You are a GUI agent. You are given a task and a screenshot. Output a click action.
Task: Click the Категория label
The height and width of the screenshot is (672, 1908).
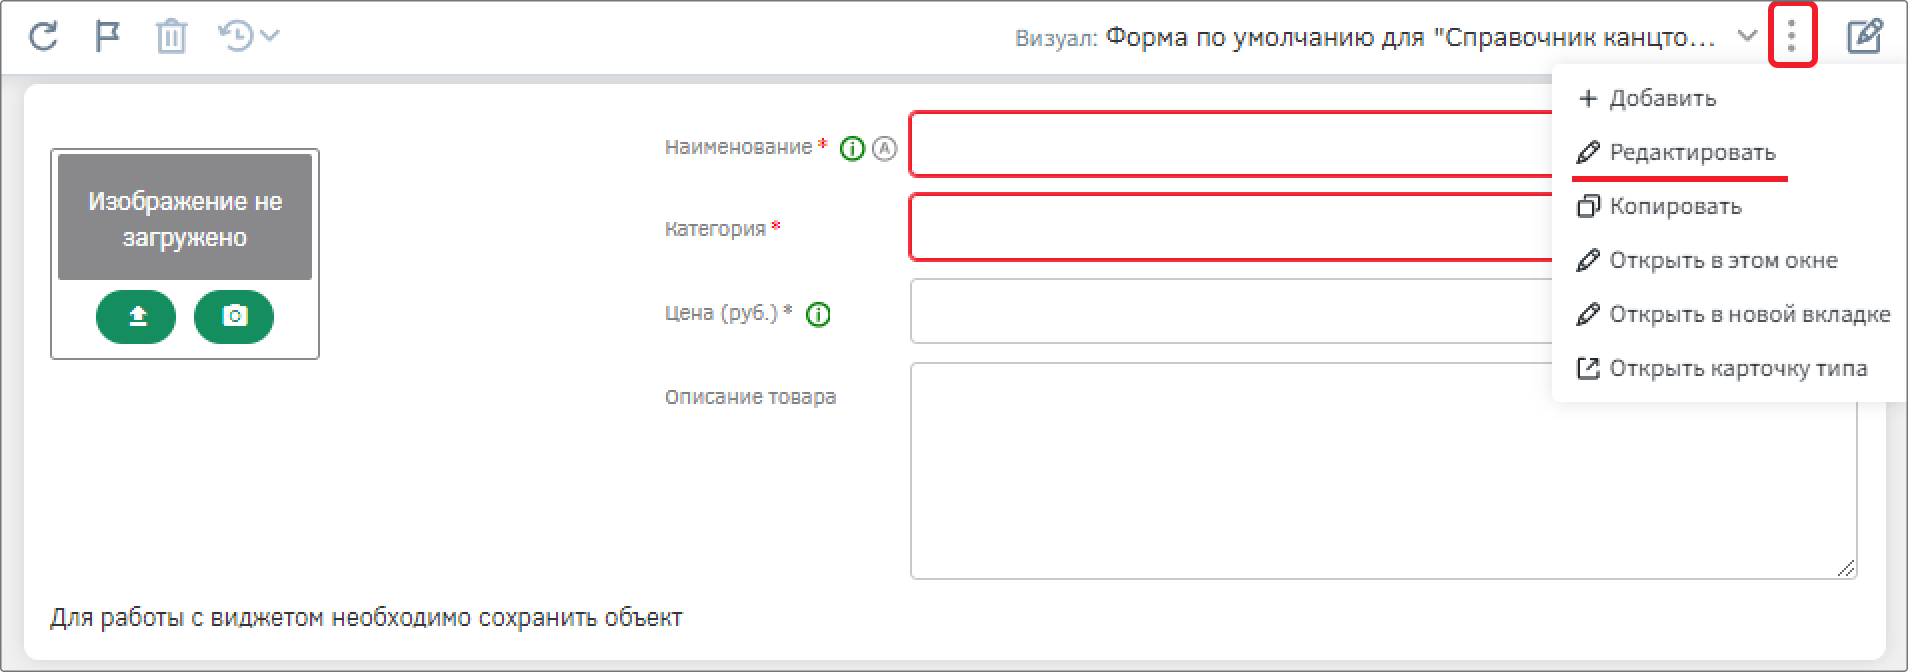(x=715, y=229)
